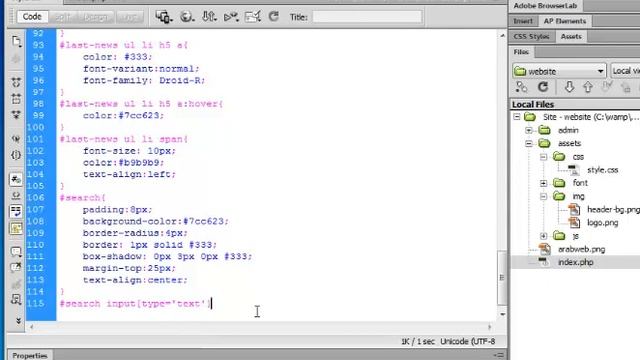Collapse the img folder
This screenshot has width=640, height=360.
[544, 196]
